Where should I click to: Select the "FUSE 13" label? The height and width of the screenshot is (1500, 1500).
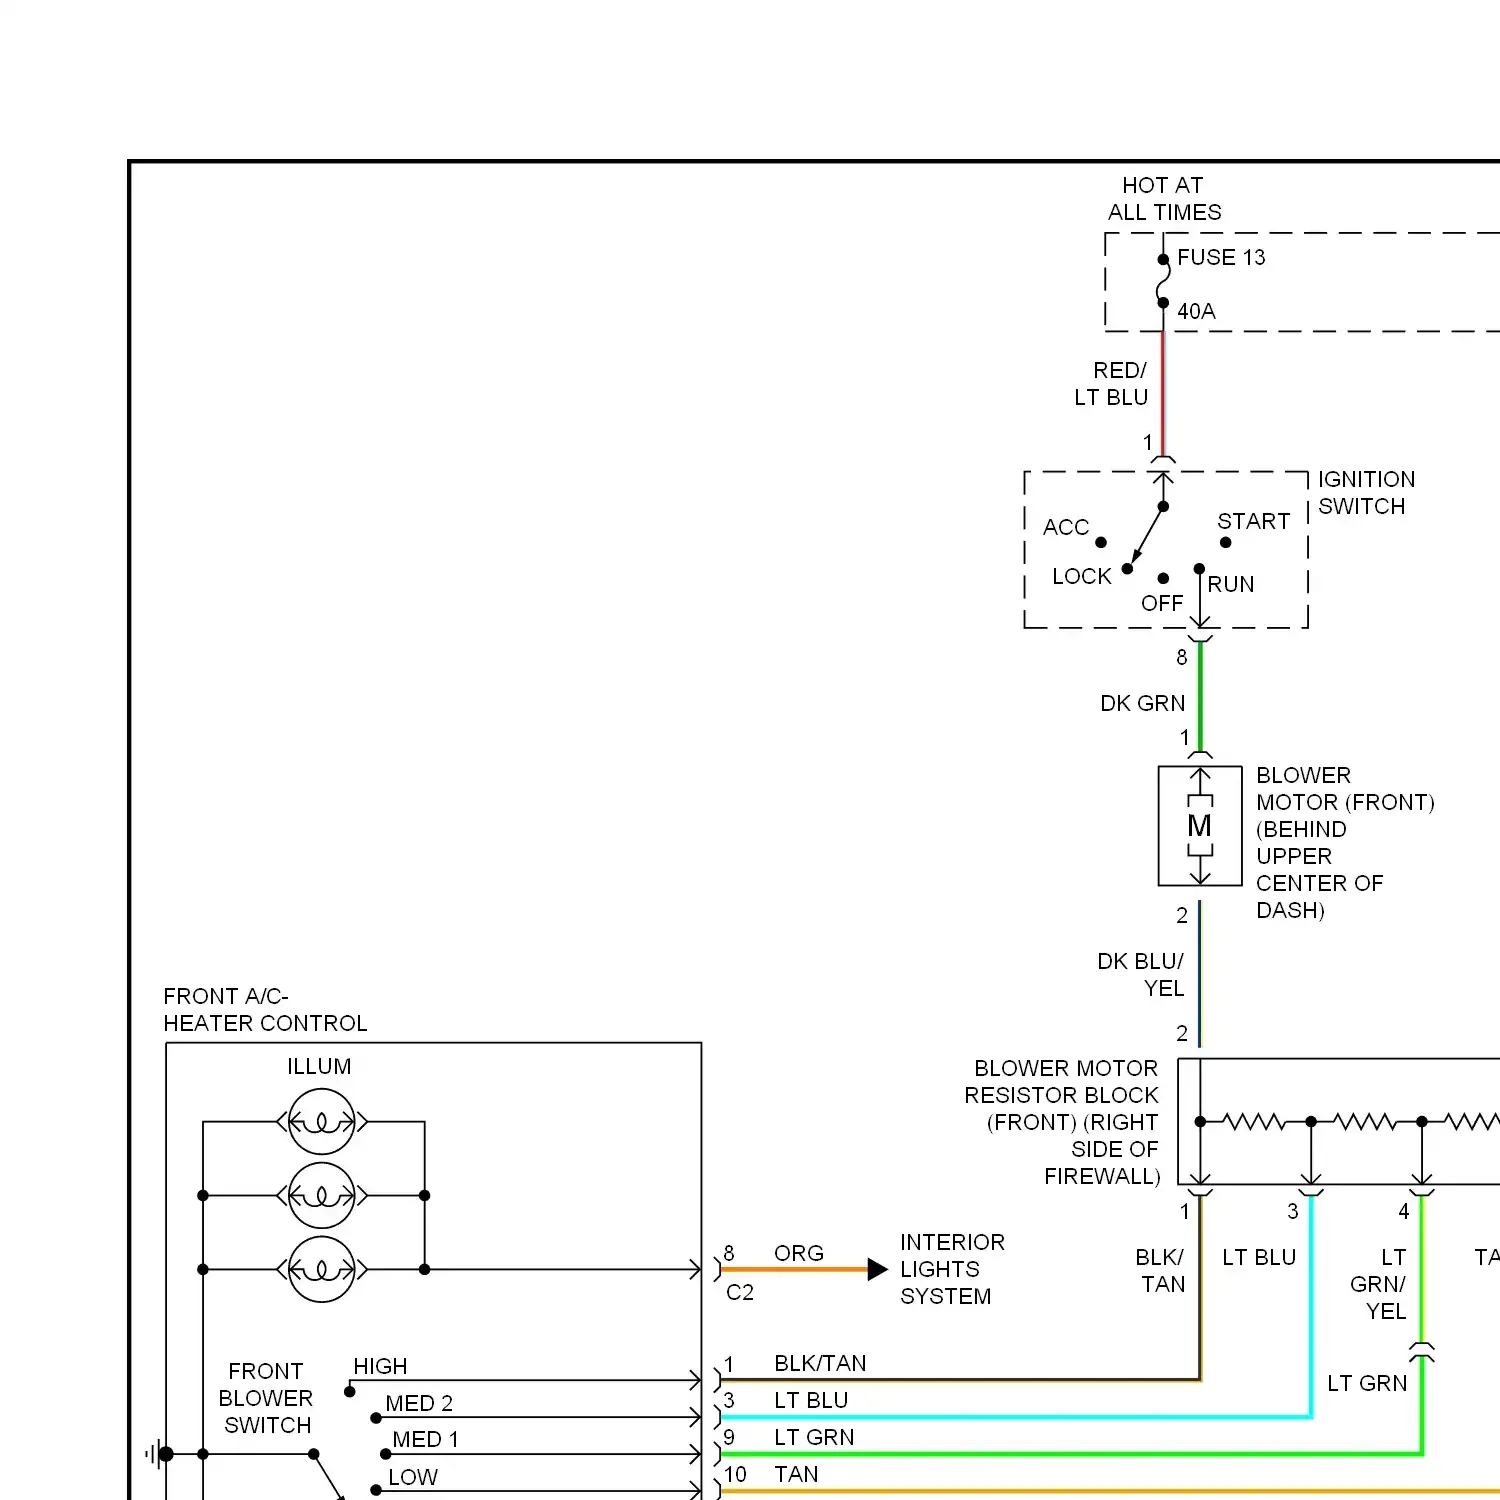[x=1221, y=257]
